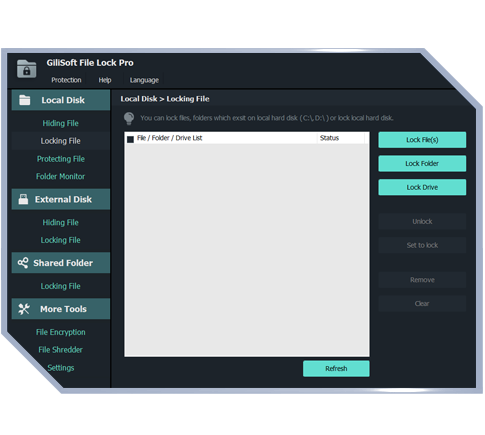
Task: Open the Help menu
Action: (x=105, y=80)
